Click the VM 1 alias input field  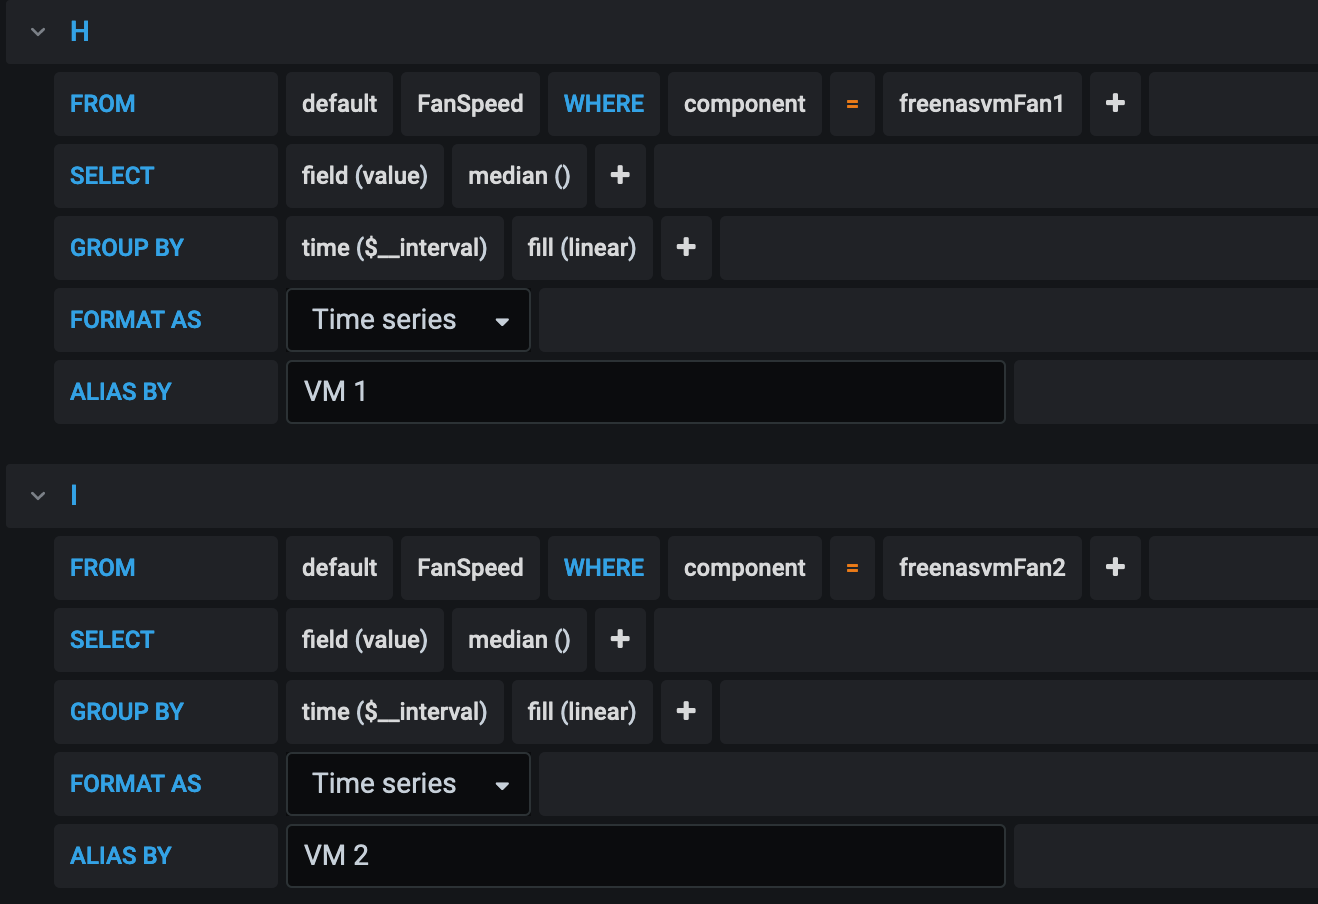click(645, 392)
